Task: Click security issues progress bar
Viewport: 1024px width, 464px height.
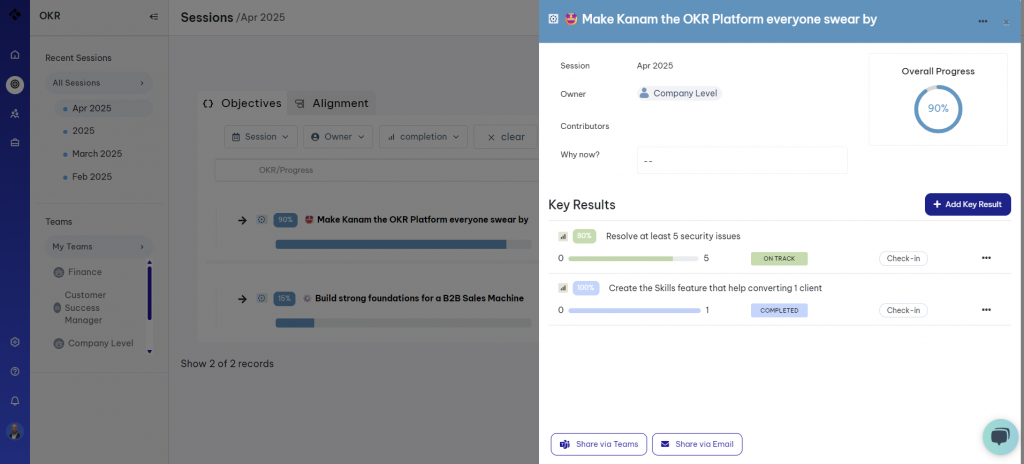Action: tap(633, 259)
